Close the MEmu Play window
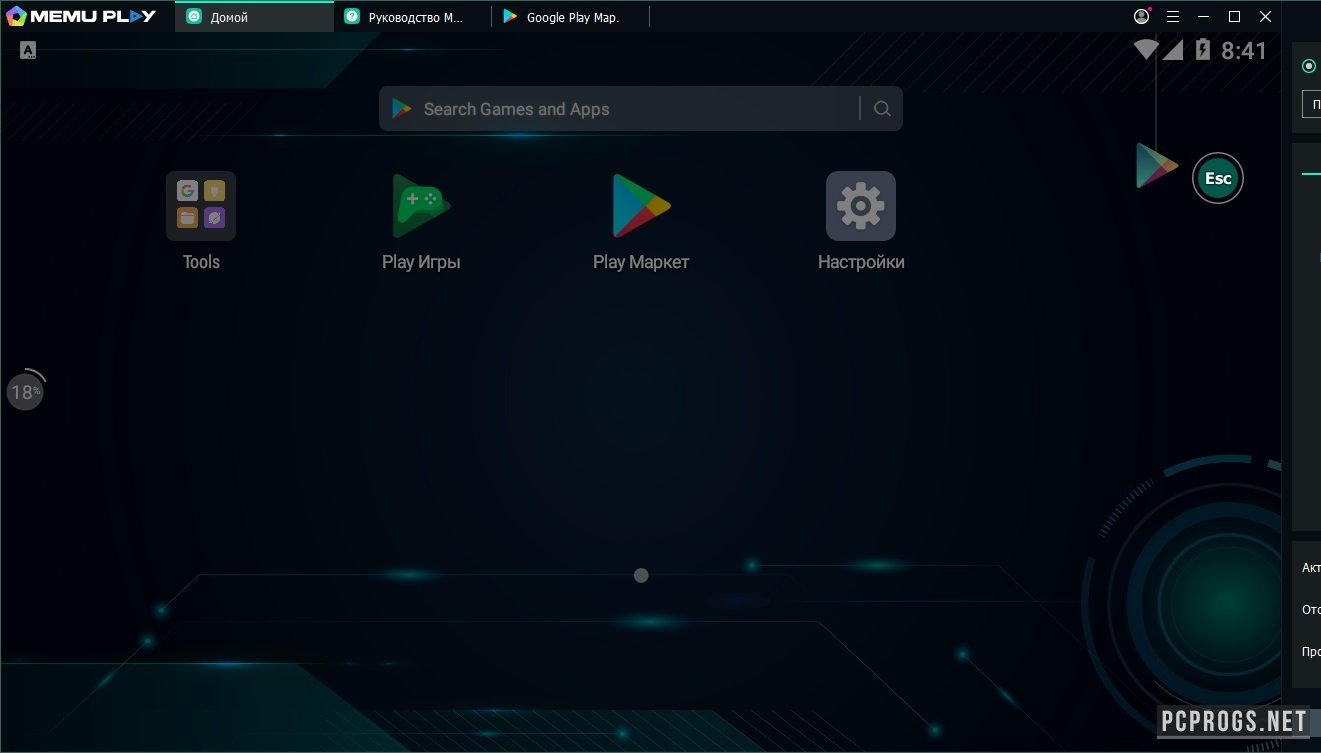 (x=1266, y=17)
